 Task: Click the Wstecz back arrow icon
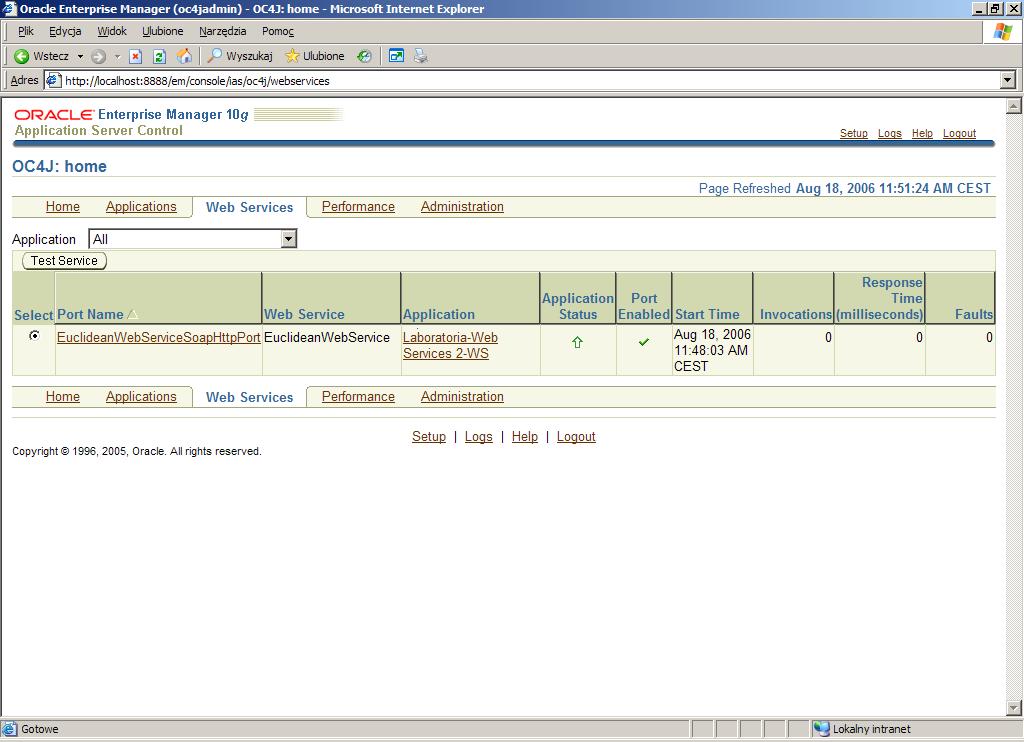coord(22,56)
